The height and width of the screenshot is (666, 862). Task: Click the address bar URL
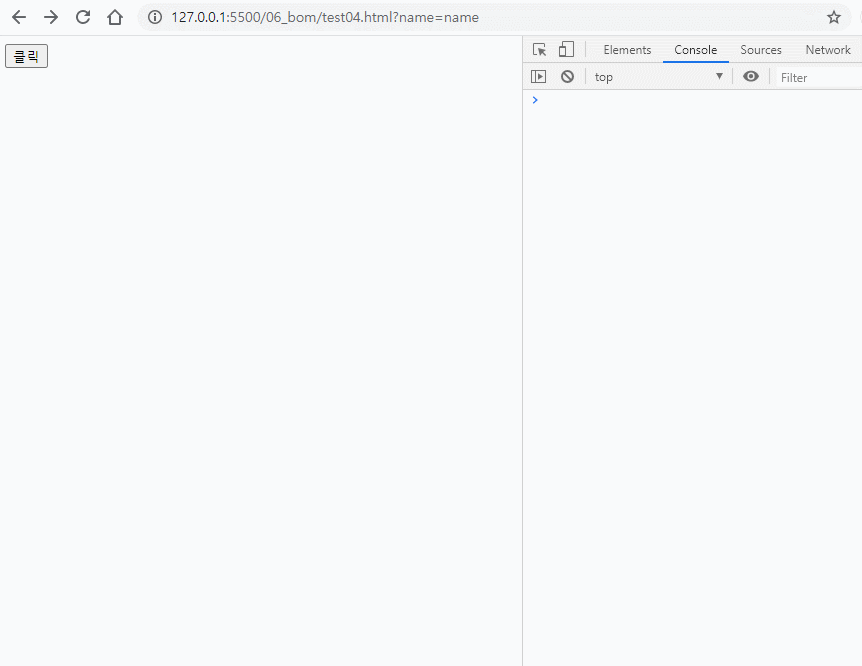[325, 18]
